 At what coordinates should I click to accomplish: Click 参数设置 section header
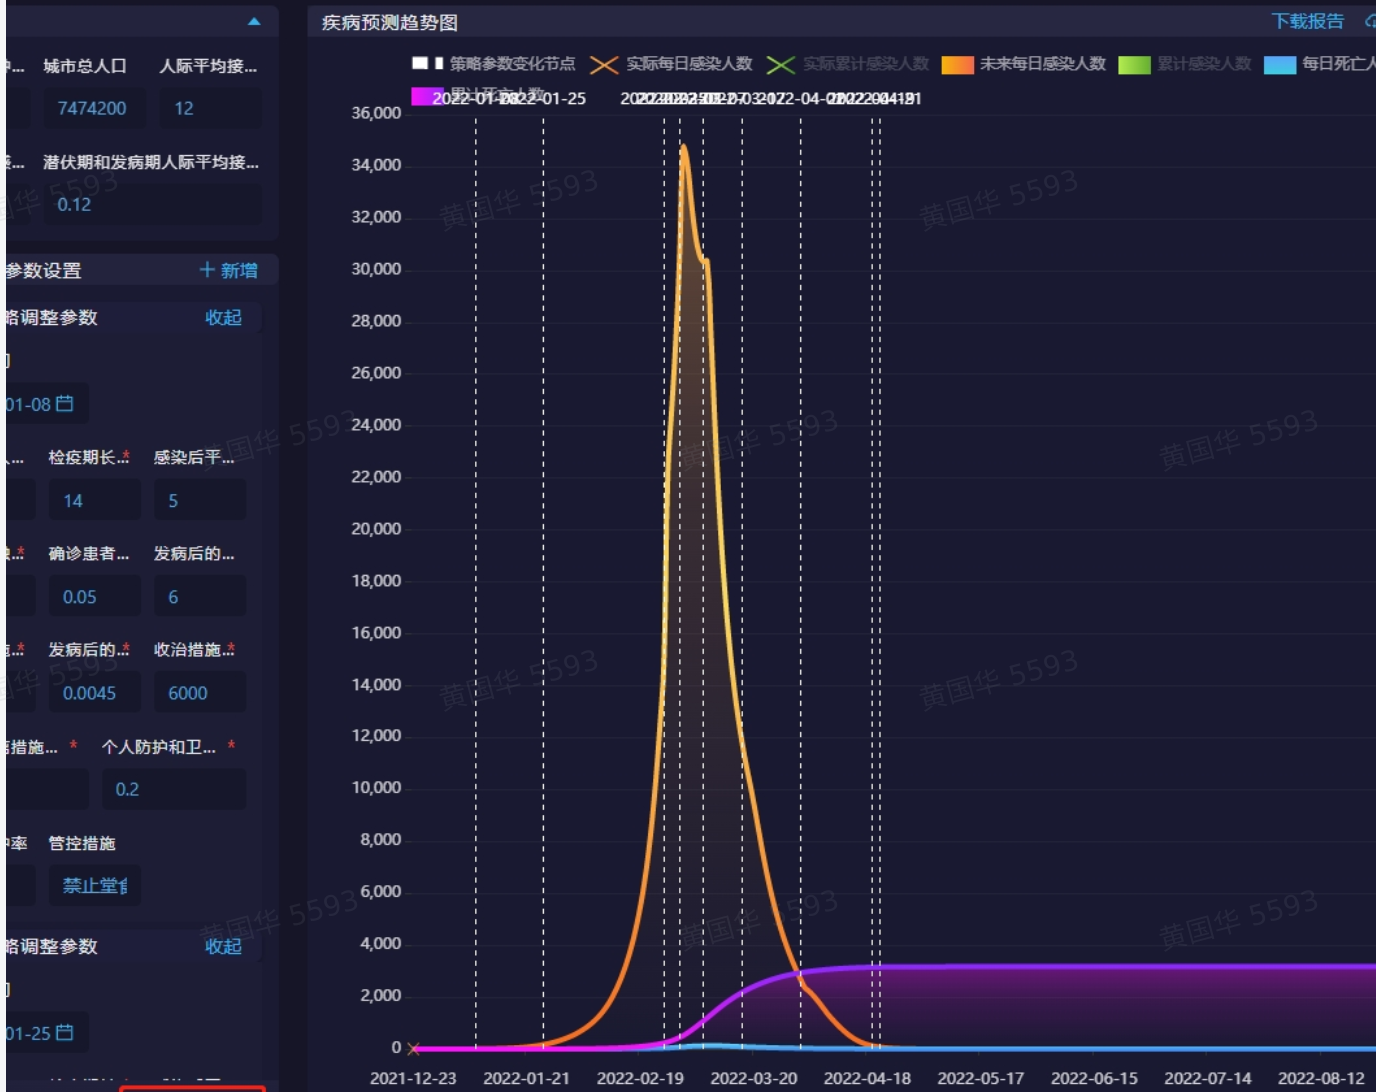[x=43, y=270]
